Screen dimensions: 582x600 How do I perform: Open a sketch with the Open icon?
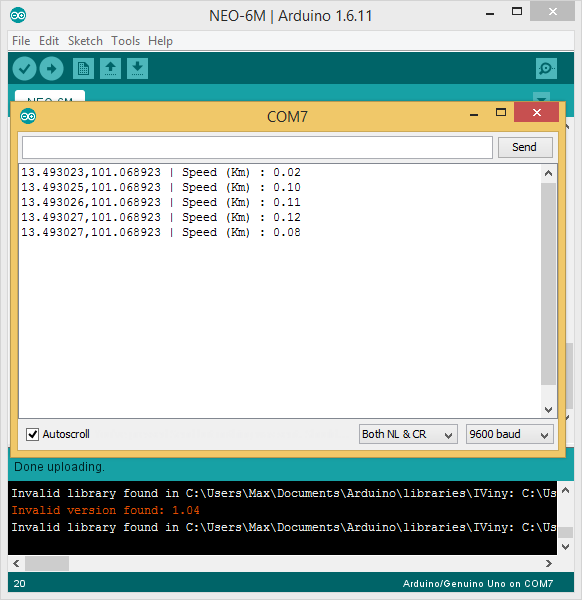click(x=111, y=69)
